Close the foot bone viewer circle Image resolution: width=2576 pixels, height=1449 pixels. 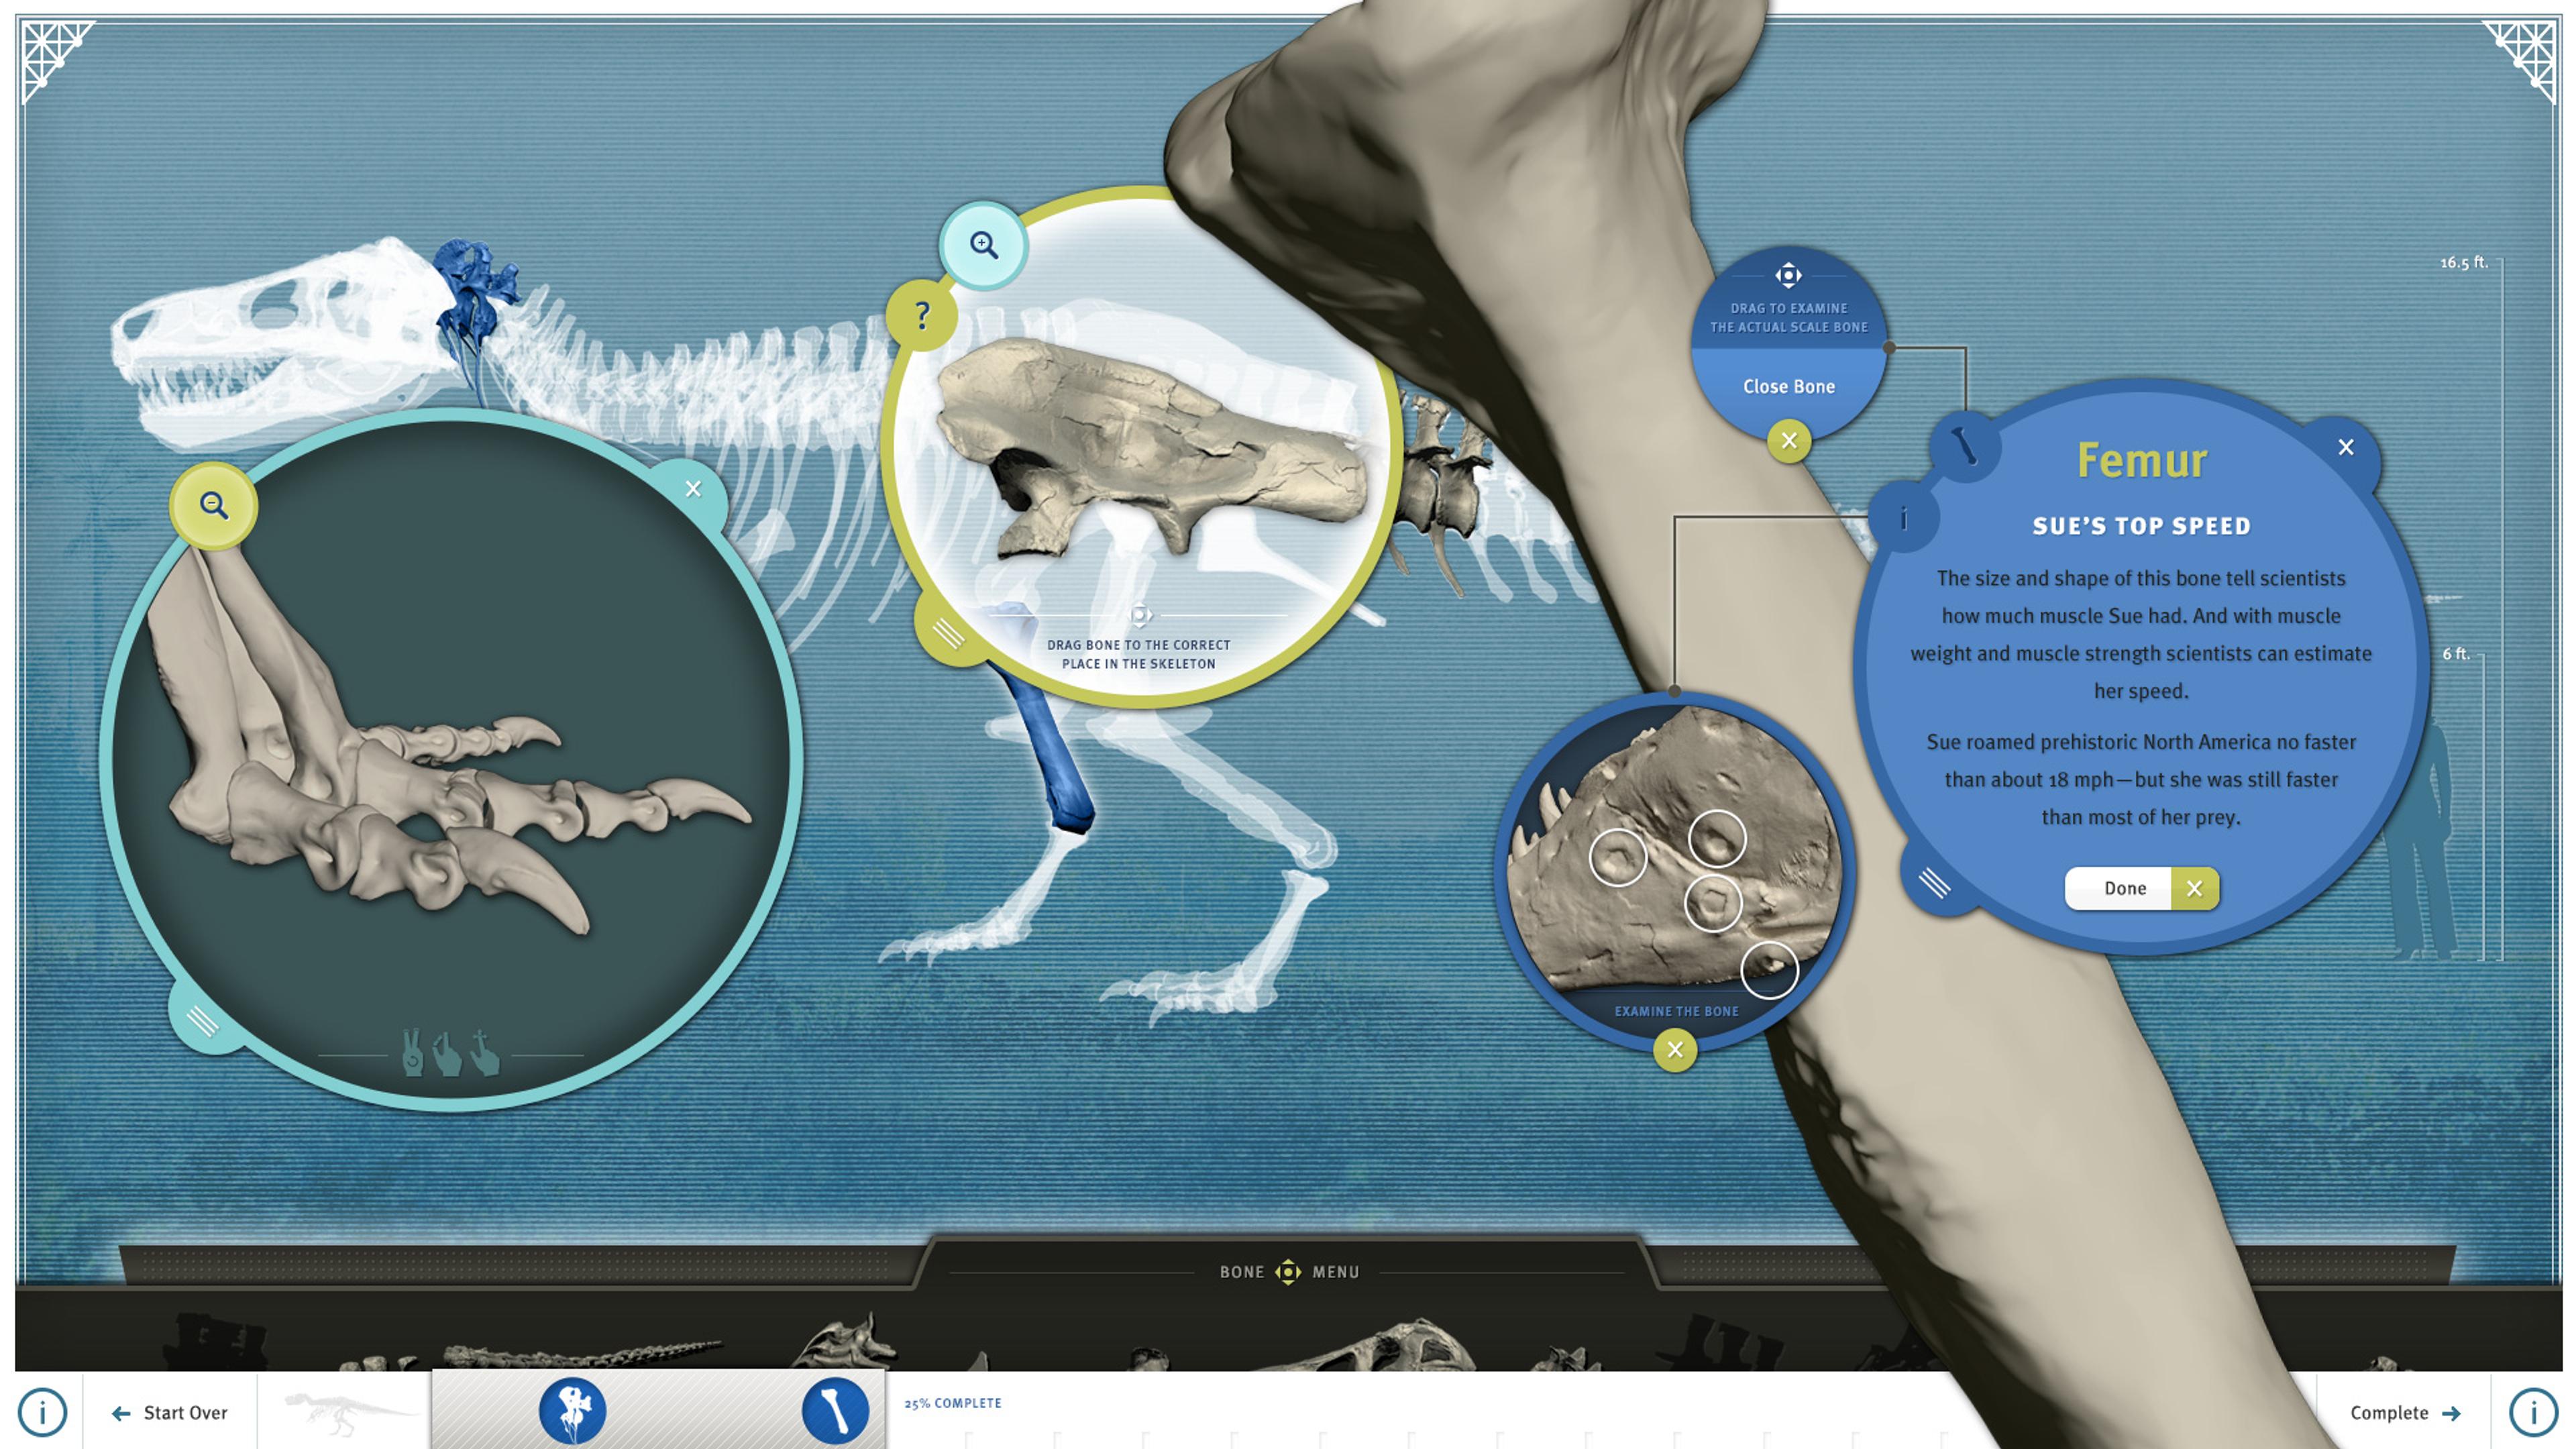click(693, 489)
